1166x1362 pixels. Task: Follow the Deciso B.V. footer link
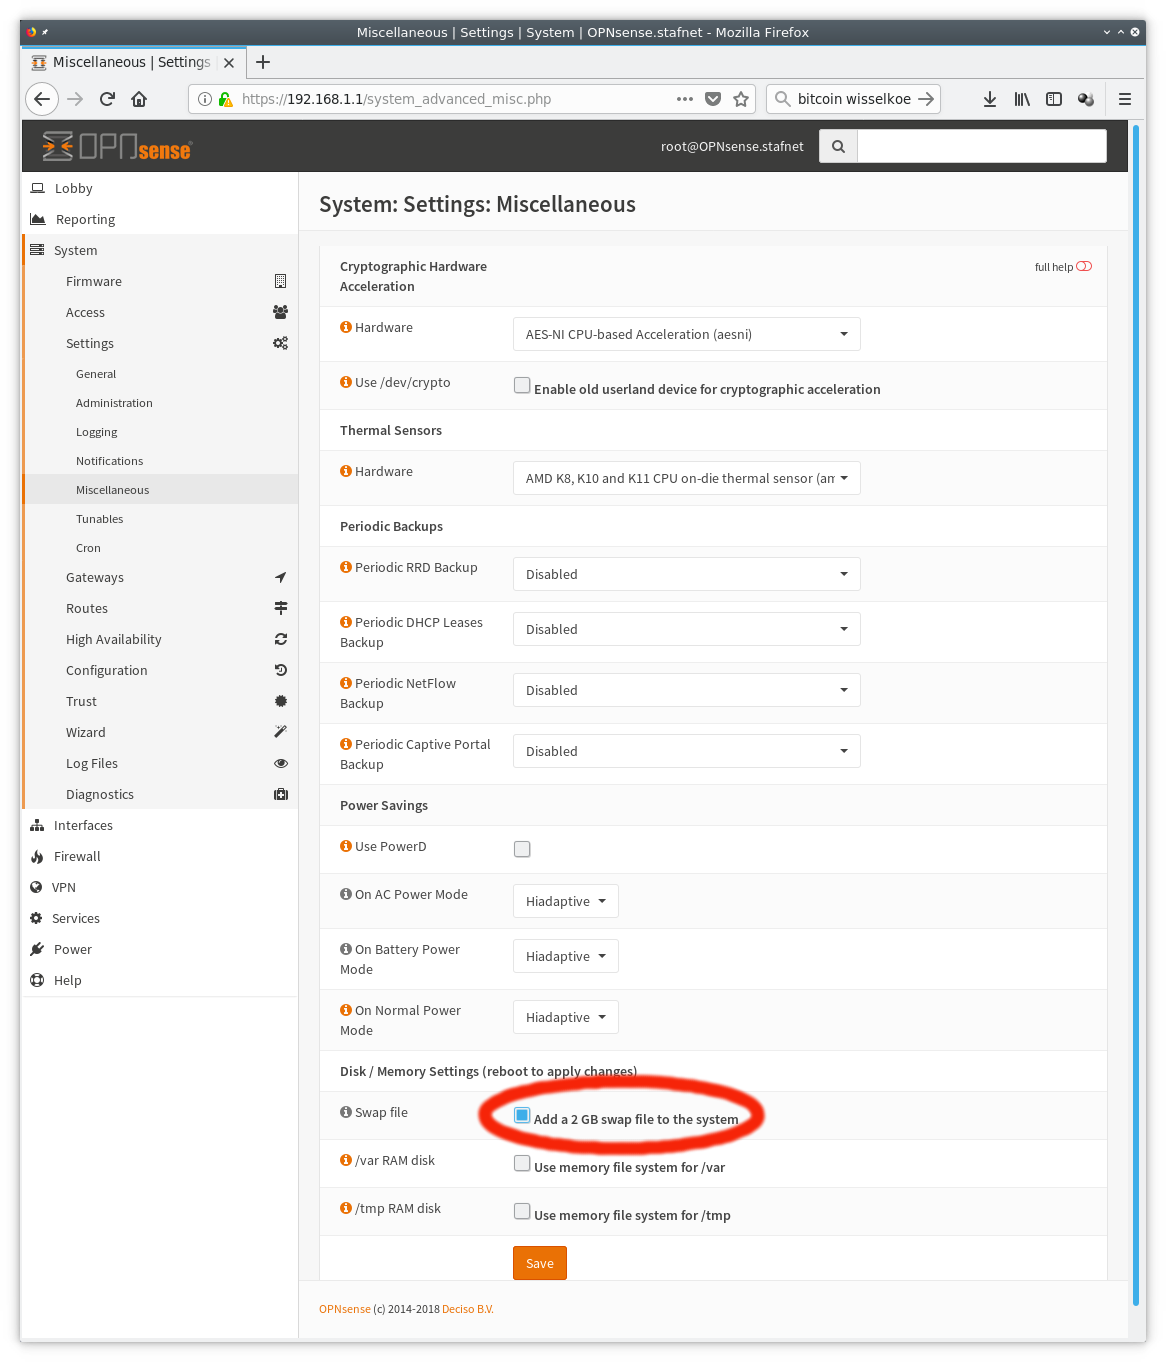point(468,1309)
